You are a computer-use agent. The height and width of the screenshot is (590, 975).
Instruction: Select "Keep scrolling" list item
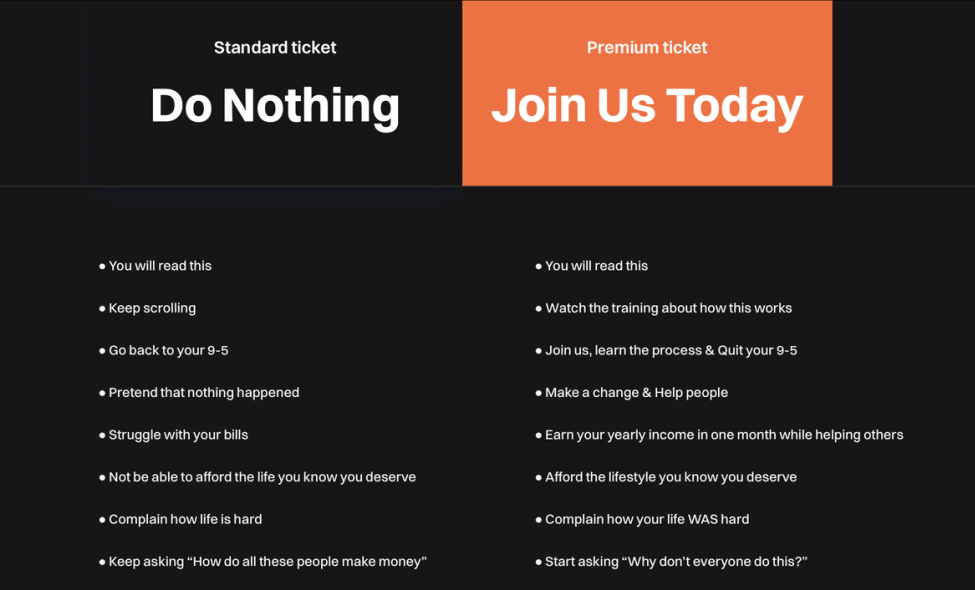147,308
